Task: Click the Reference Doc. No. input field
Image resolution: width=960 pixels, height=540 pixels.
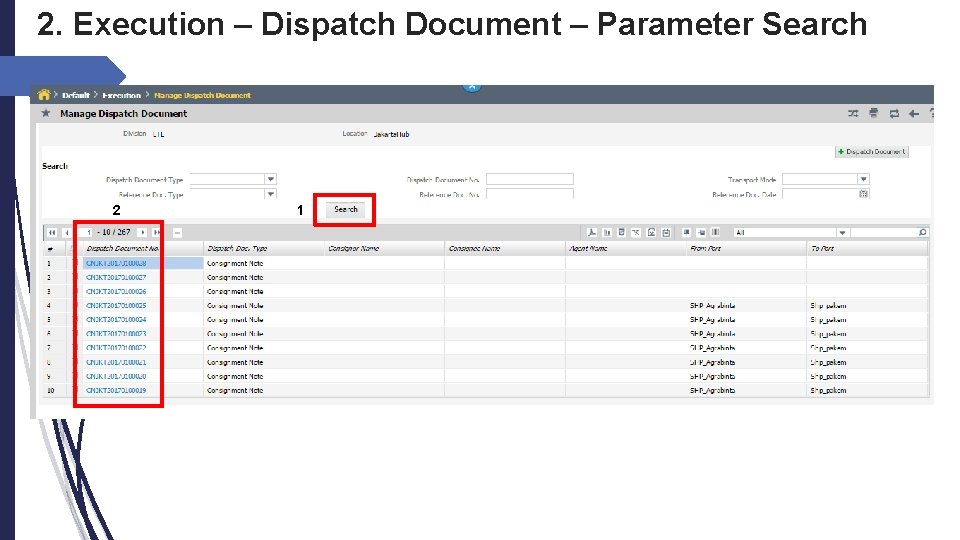Action: click(x=530, y=194)
